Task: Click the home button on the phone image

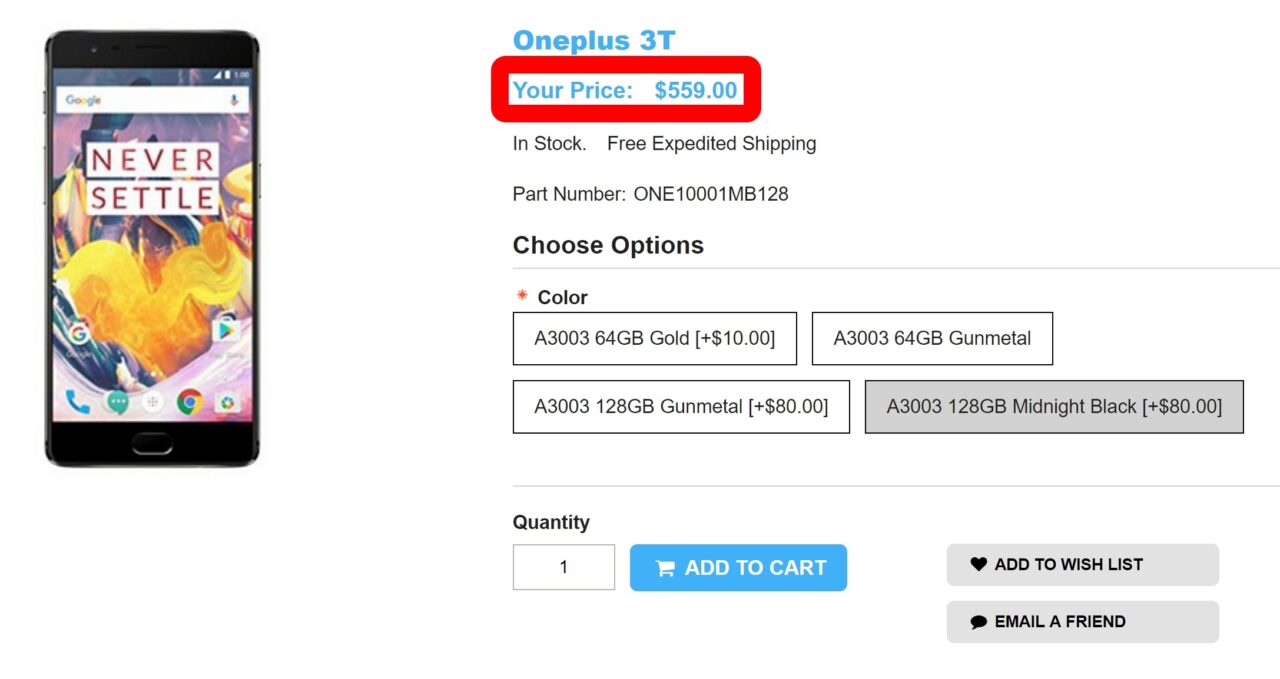Action: 152,440
